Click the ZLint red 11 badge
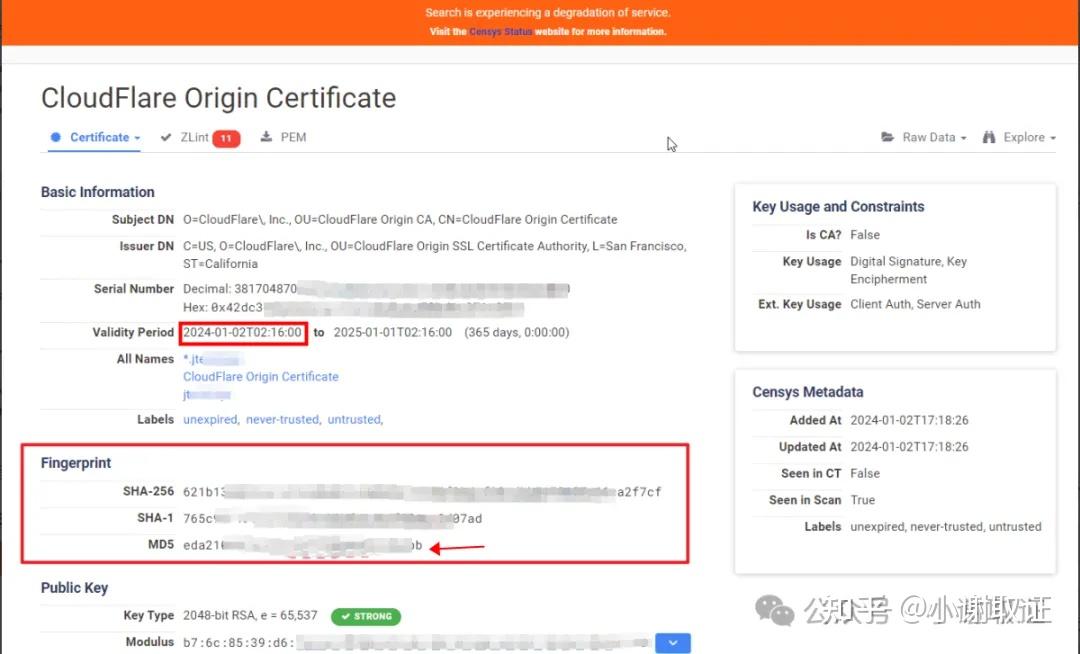 pyautogui.click(x=226, y=138)
